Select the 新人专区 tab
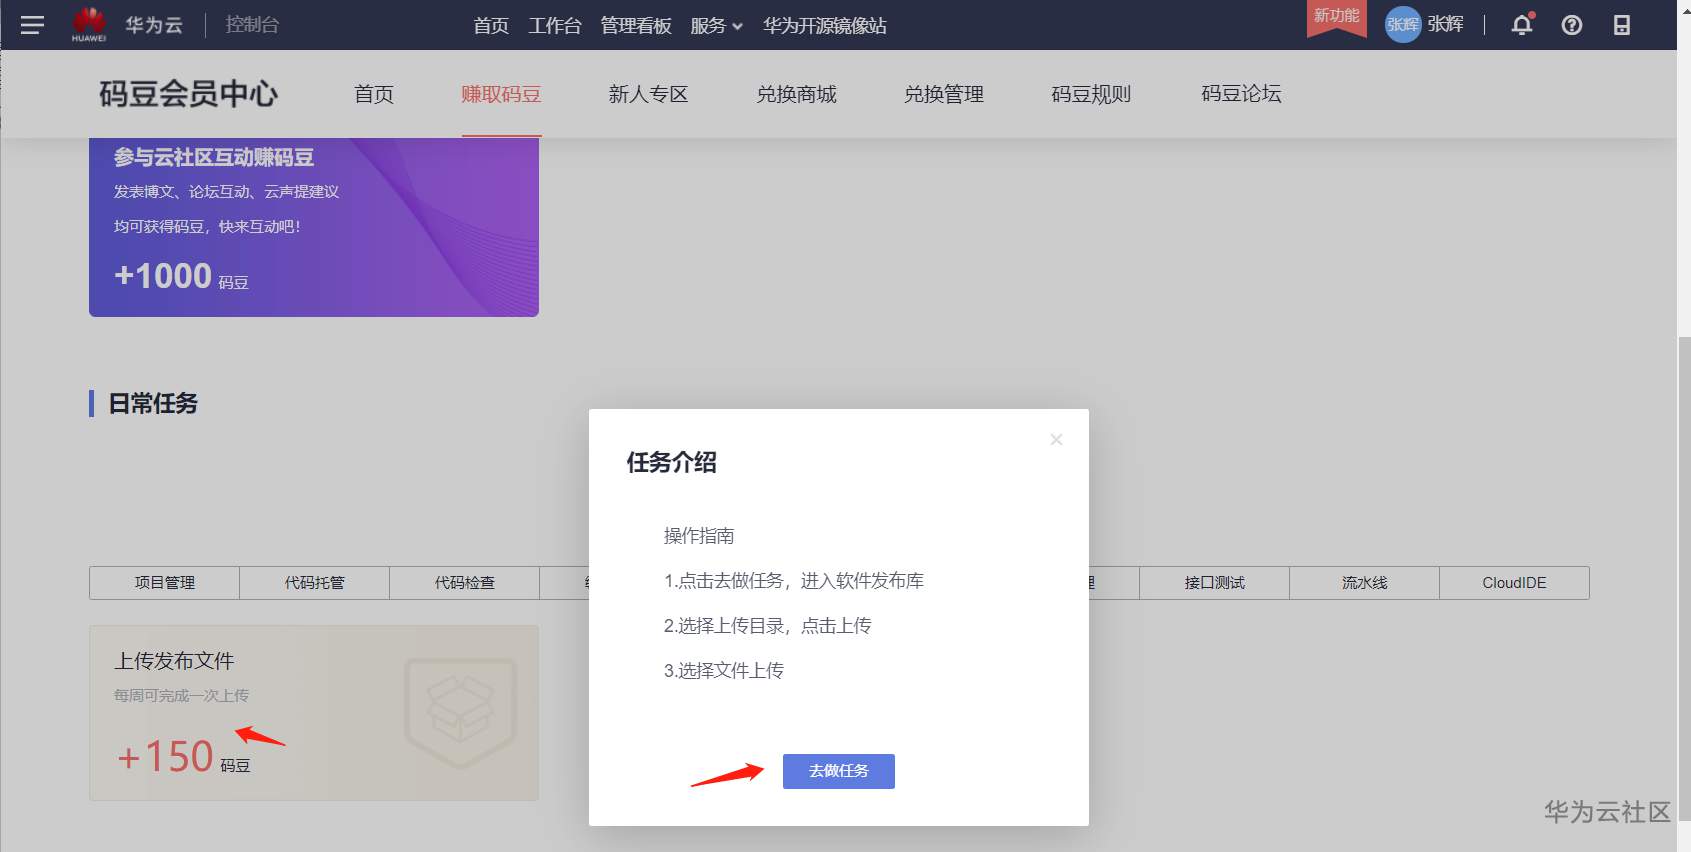Viewport: 1691px width, 852px height. point(648,94)
